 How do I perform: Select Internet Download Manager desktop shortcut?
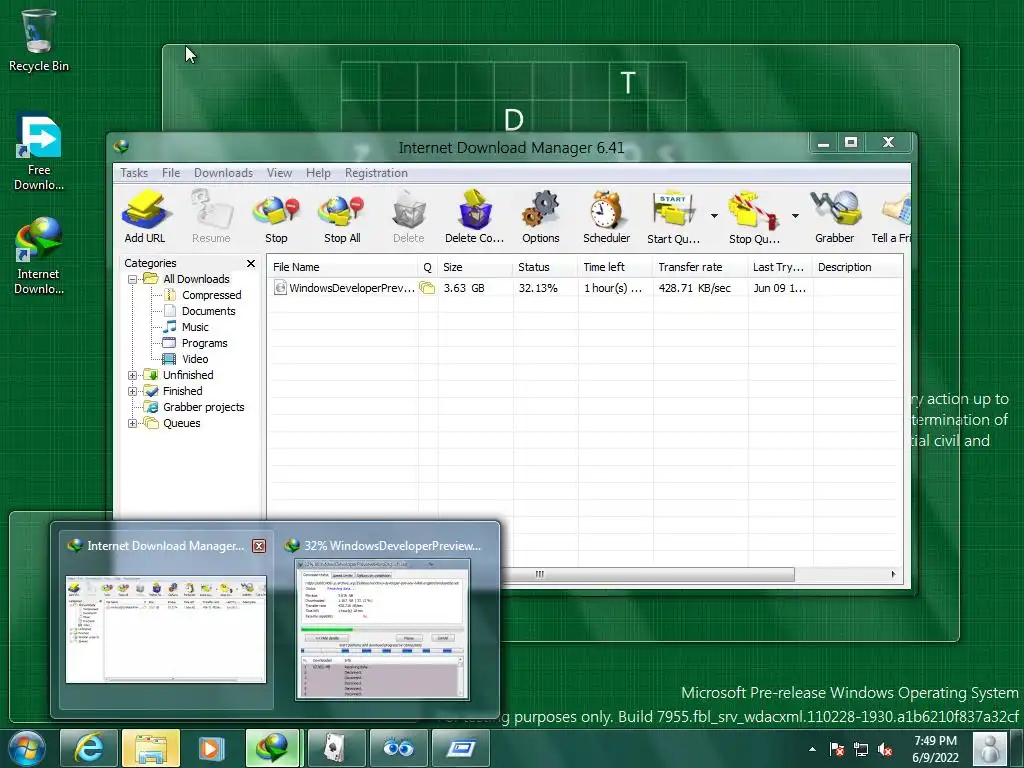(x=39, y=256)
